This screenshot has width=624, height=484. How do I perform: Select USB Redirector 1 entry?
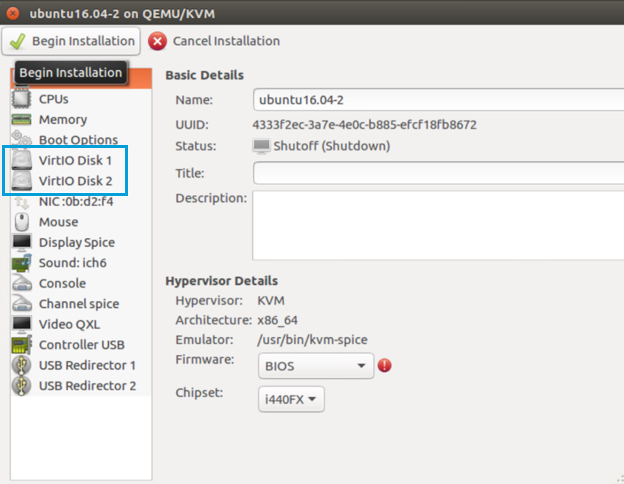coord(81,365)
